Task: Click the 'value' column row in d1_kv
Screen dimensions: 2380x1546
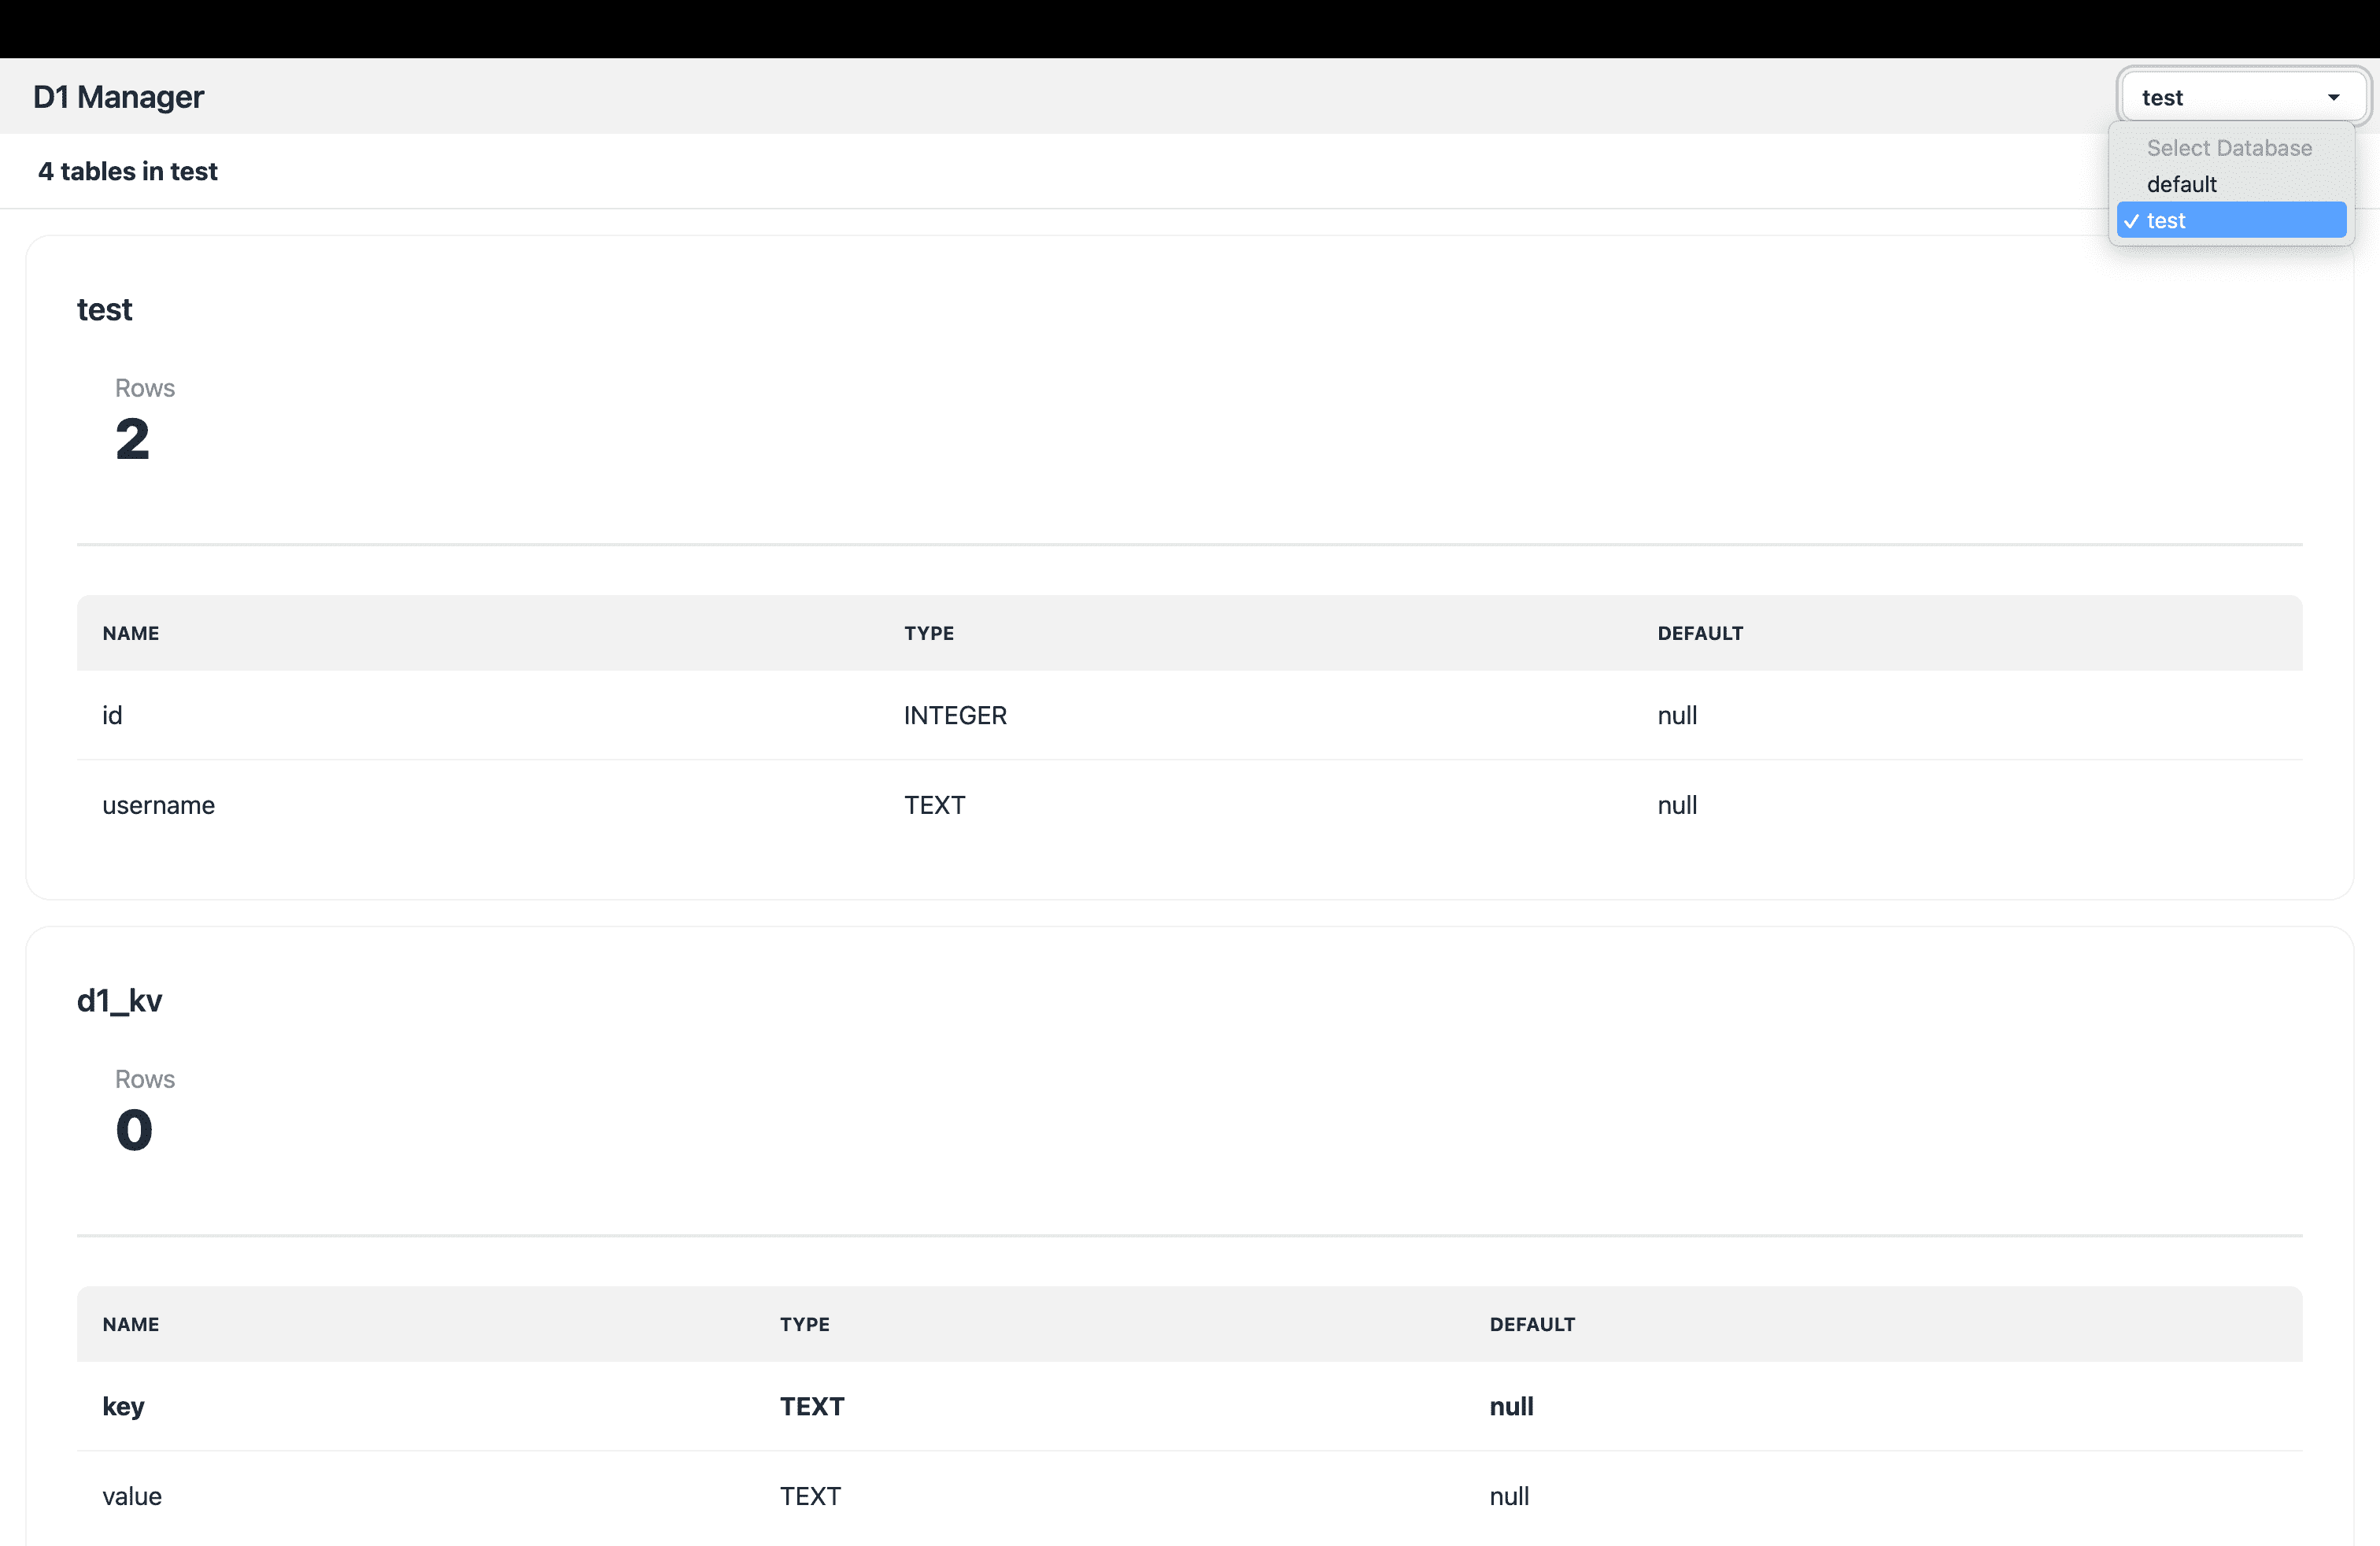Action: (x=132, y=1496)
